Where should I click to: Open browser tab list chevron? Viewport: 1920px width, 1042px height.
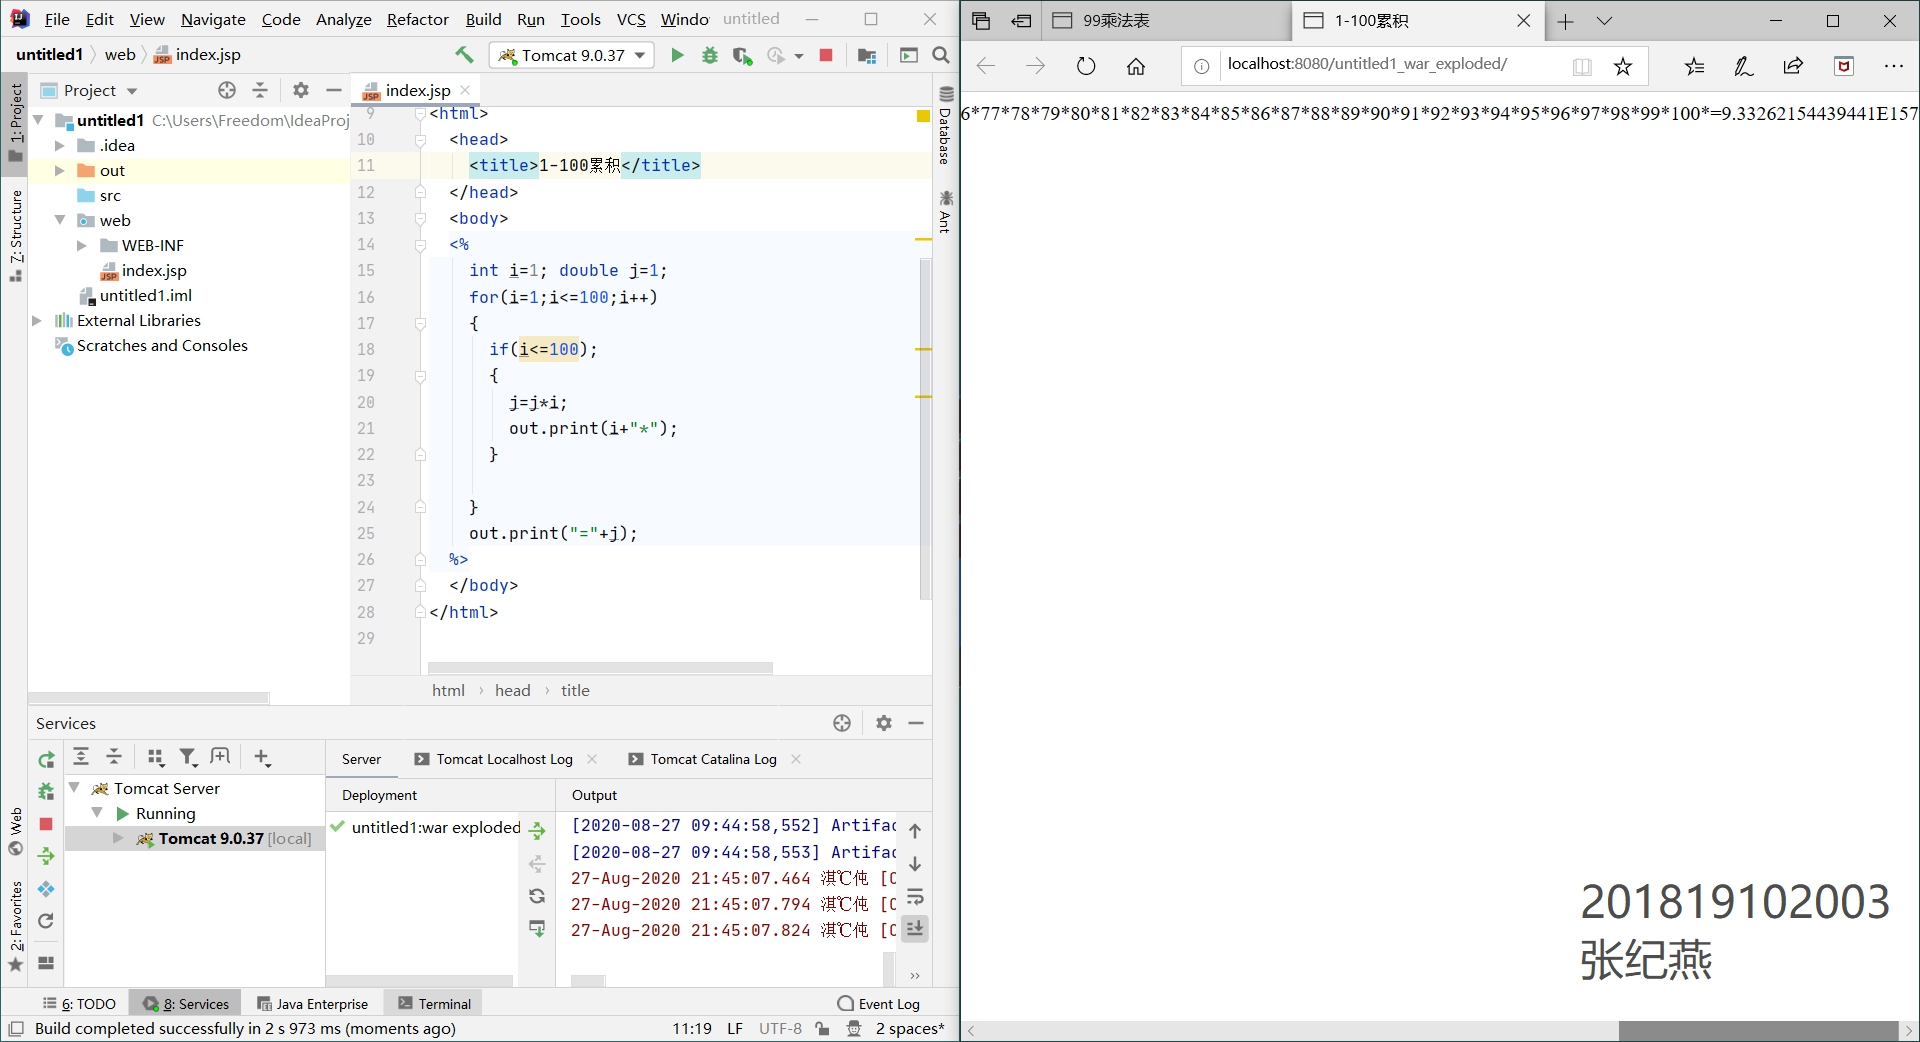point(1604,20)
